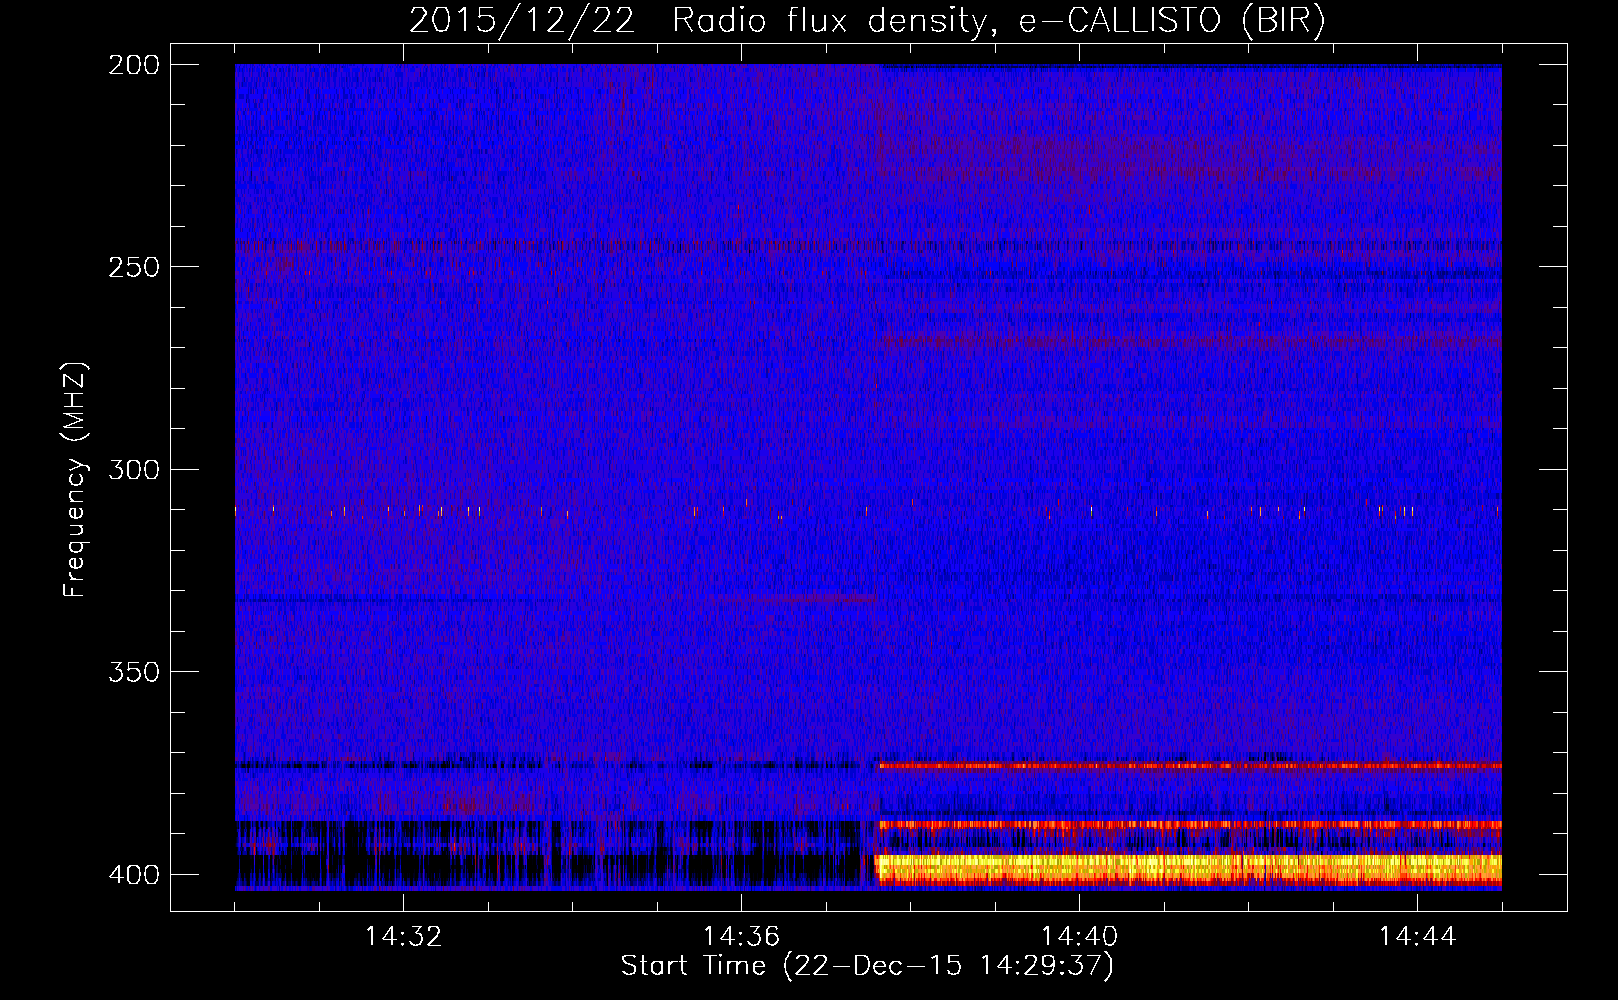Click the 14:32 time tick label
Viewport: 1618px width, 1000px height.
point(403,937)
